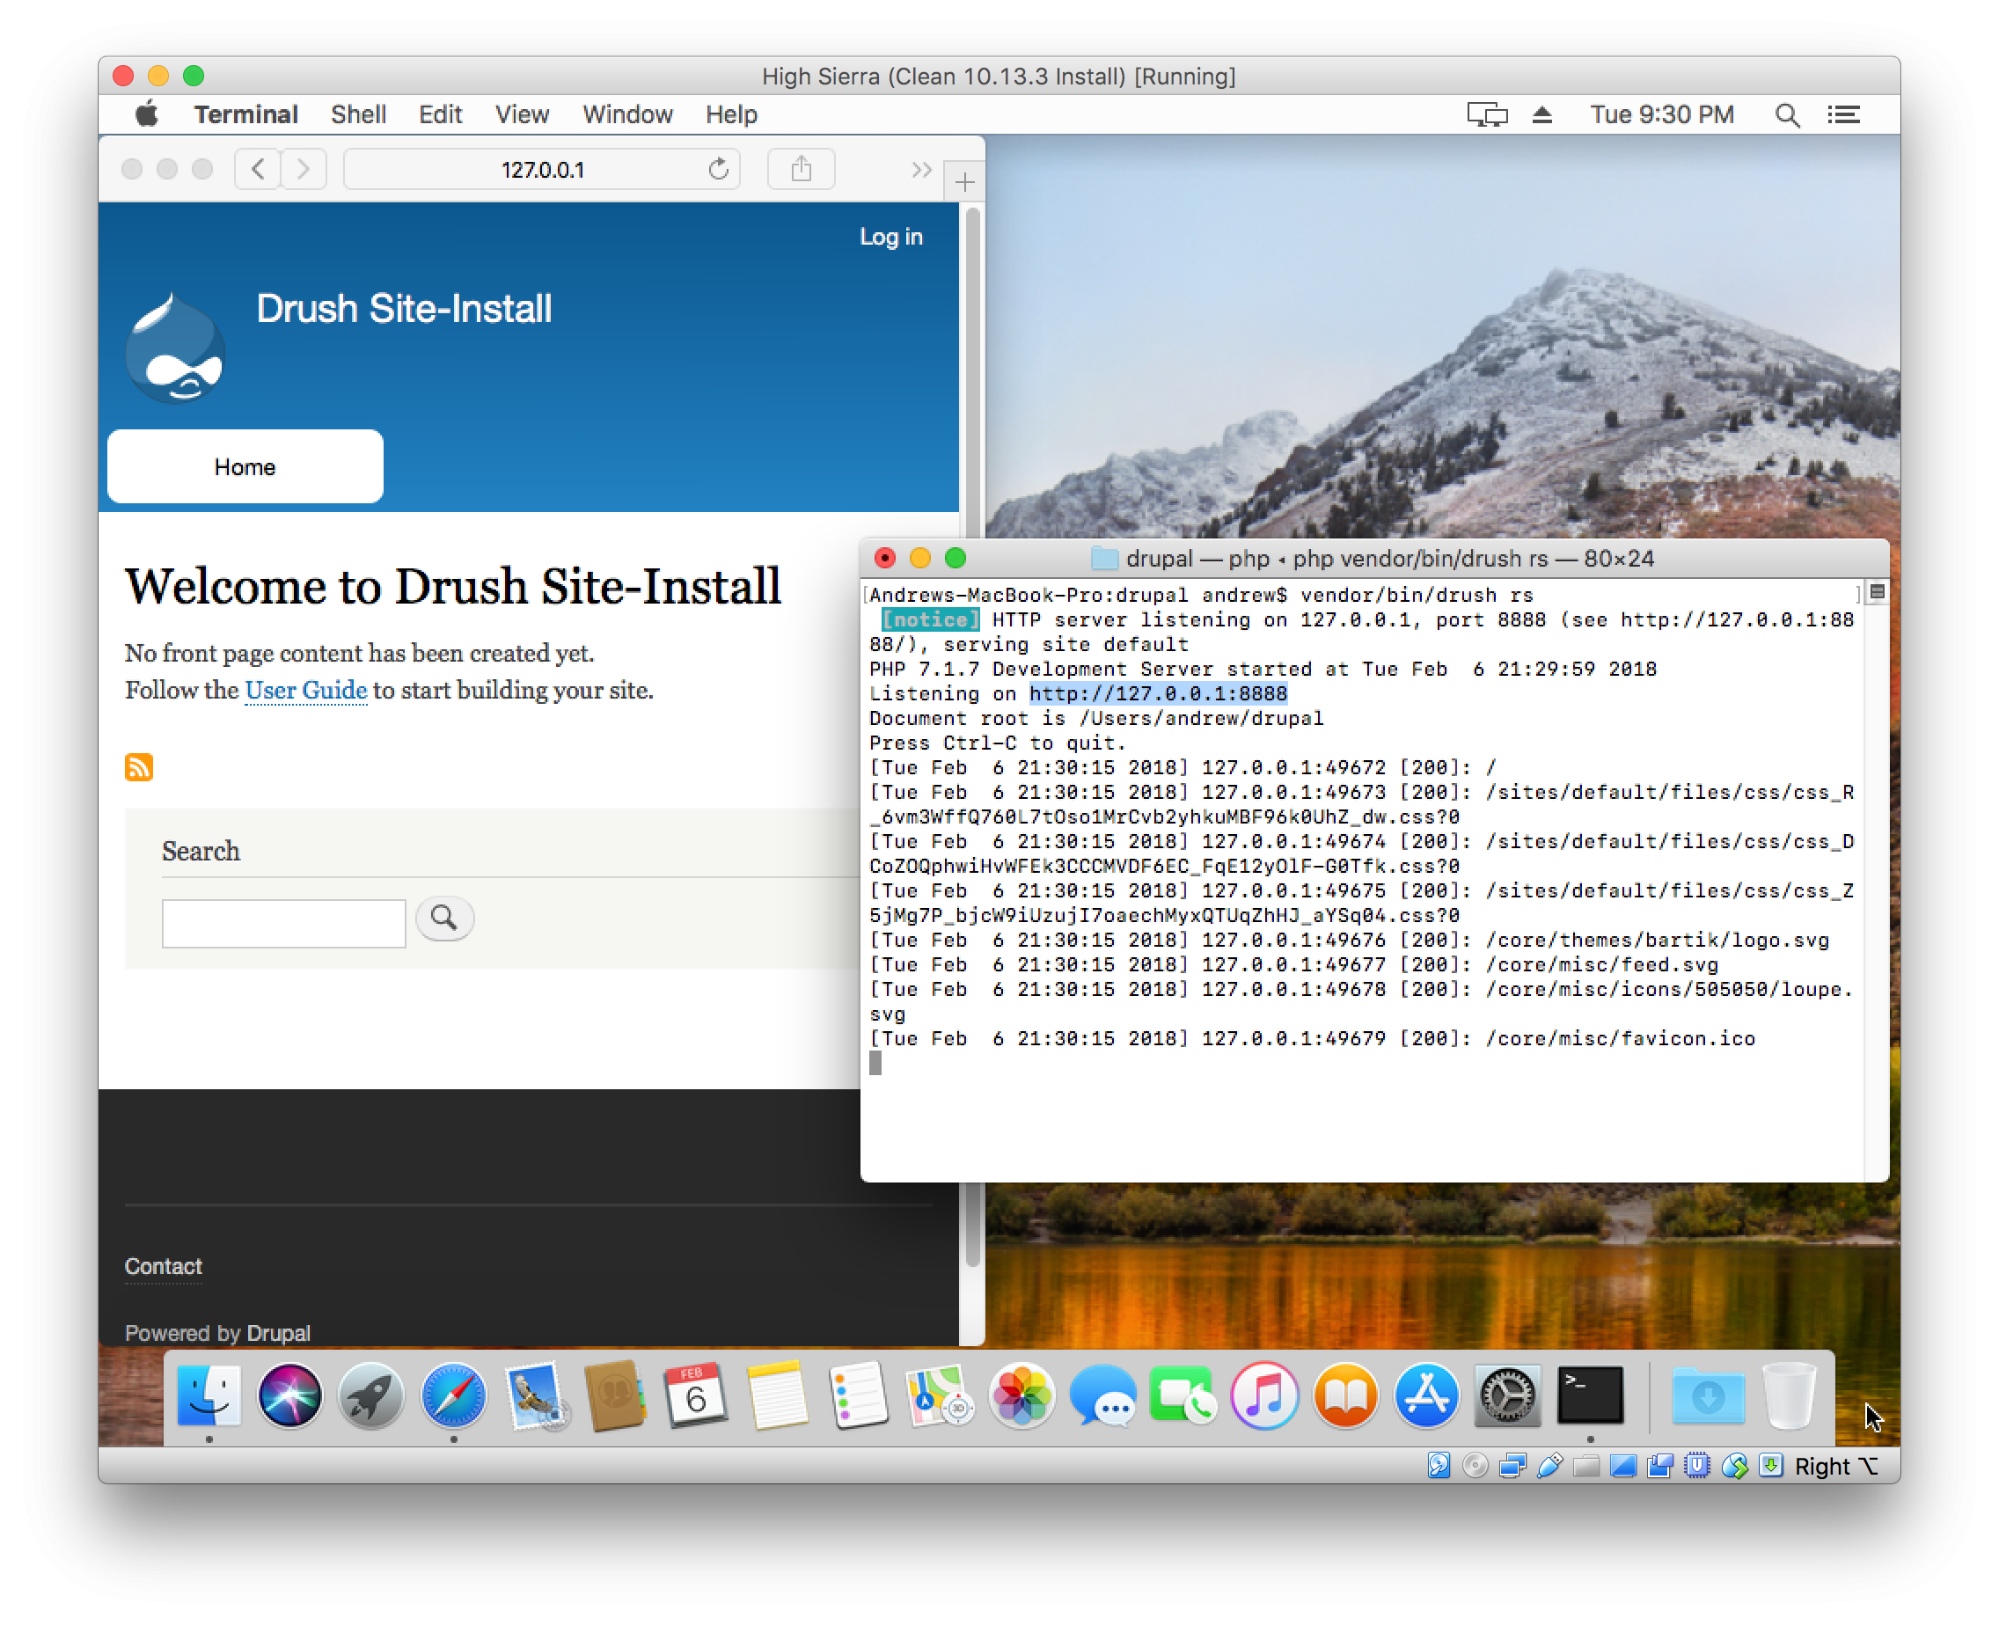Open the Share button in the browser toolbar

click(800, 168)
